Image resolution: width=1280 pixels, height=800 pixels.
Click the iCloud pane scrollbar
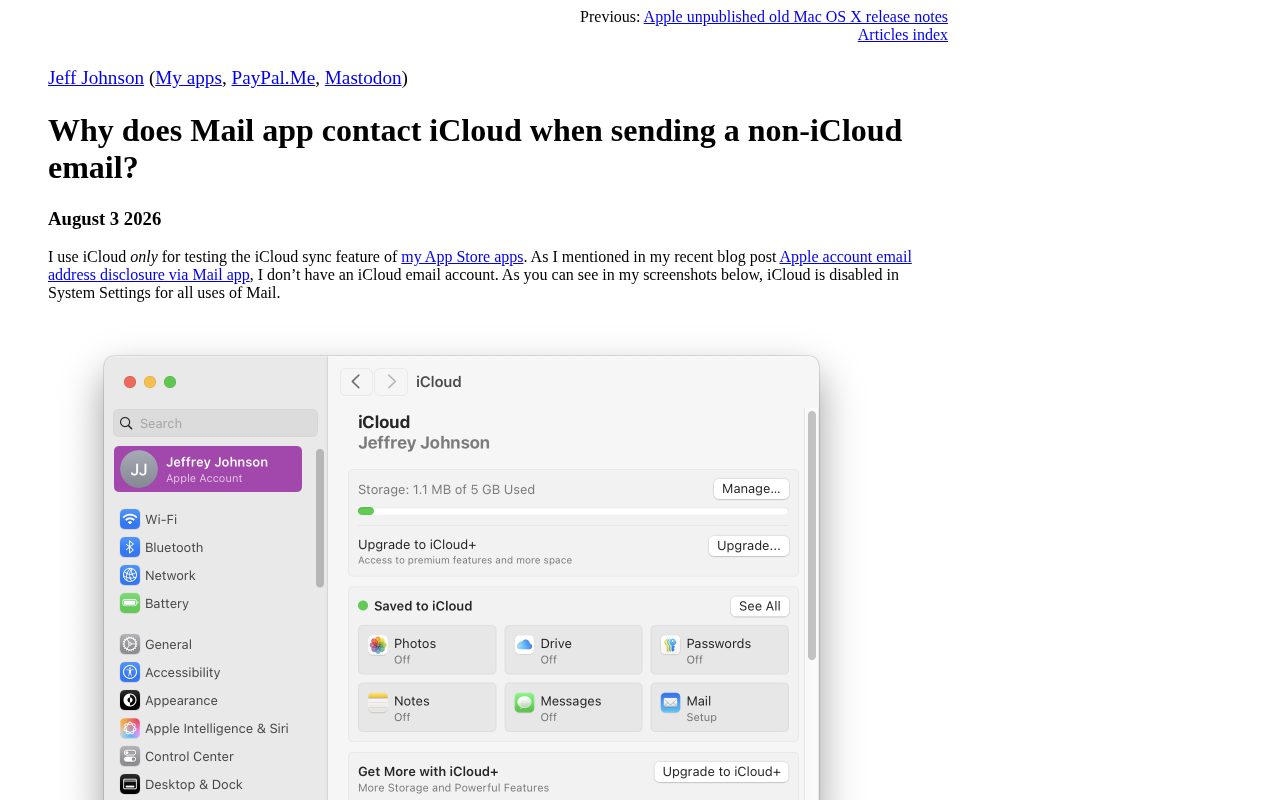[x=812, y=535]
